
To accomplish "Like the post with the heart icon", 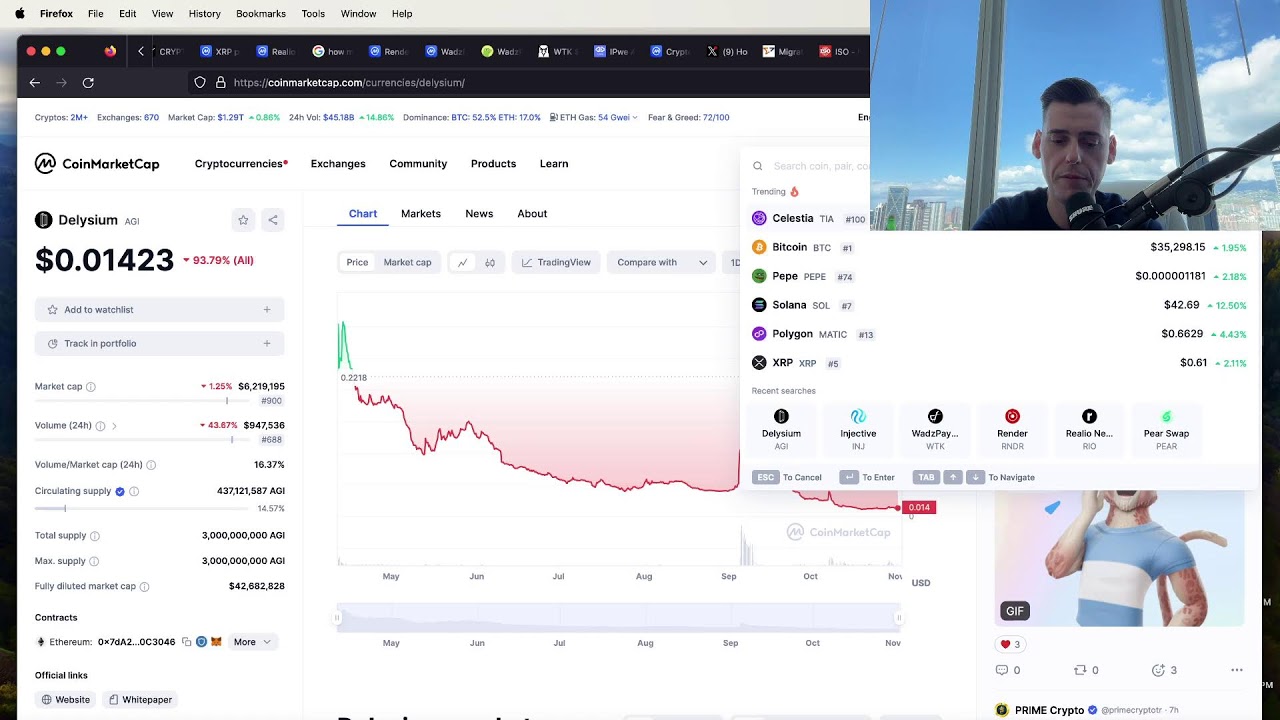I will tap(1005, 644).
